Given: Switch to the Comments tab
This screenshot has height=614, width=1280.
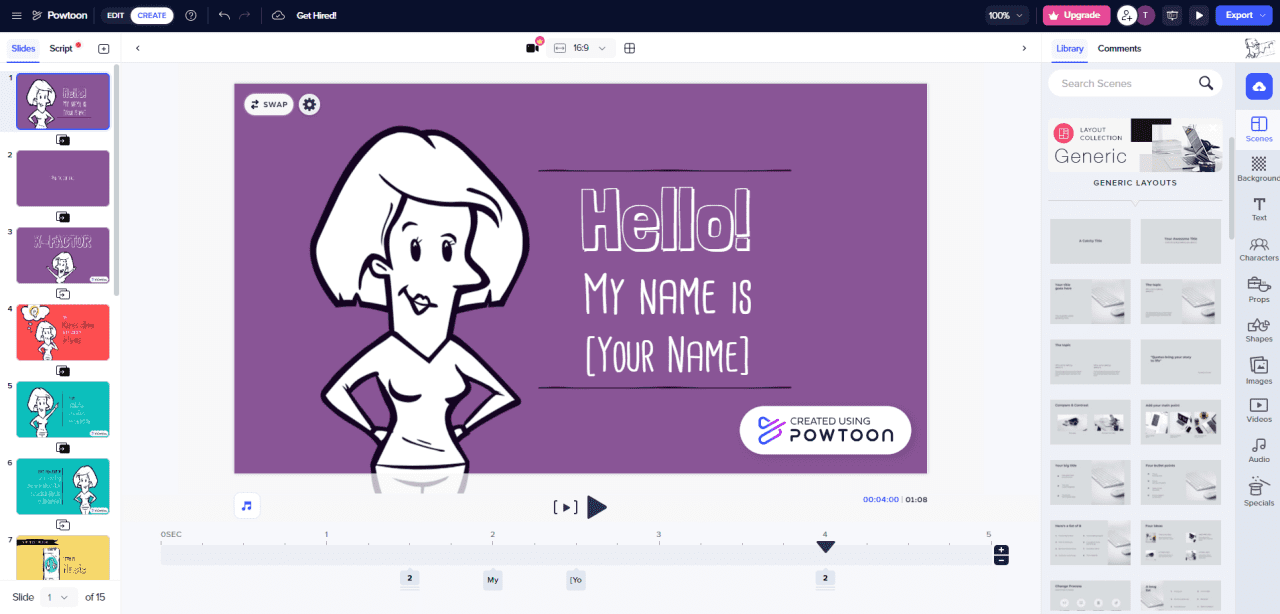Looking at the screenshot, I should click(1119, 48).
